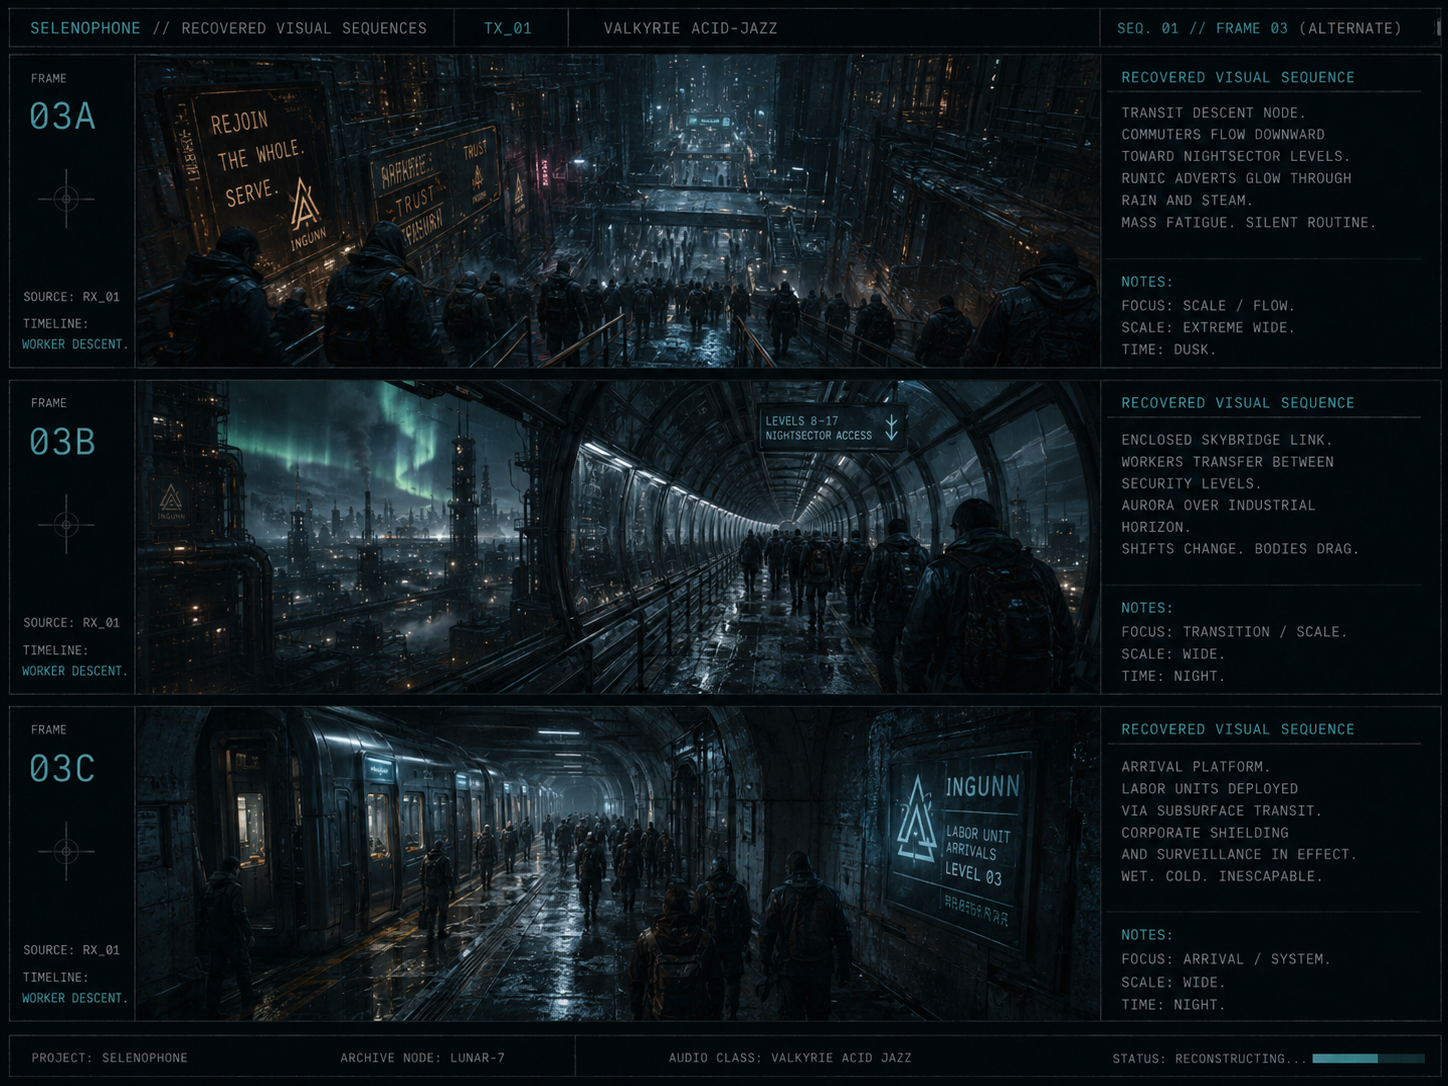Click the "TIMELINE:" label in frame 03A
1448x1086 pixels.
click(x=56, y=324)
